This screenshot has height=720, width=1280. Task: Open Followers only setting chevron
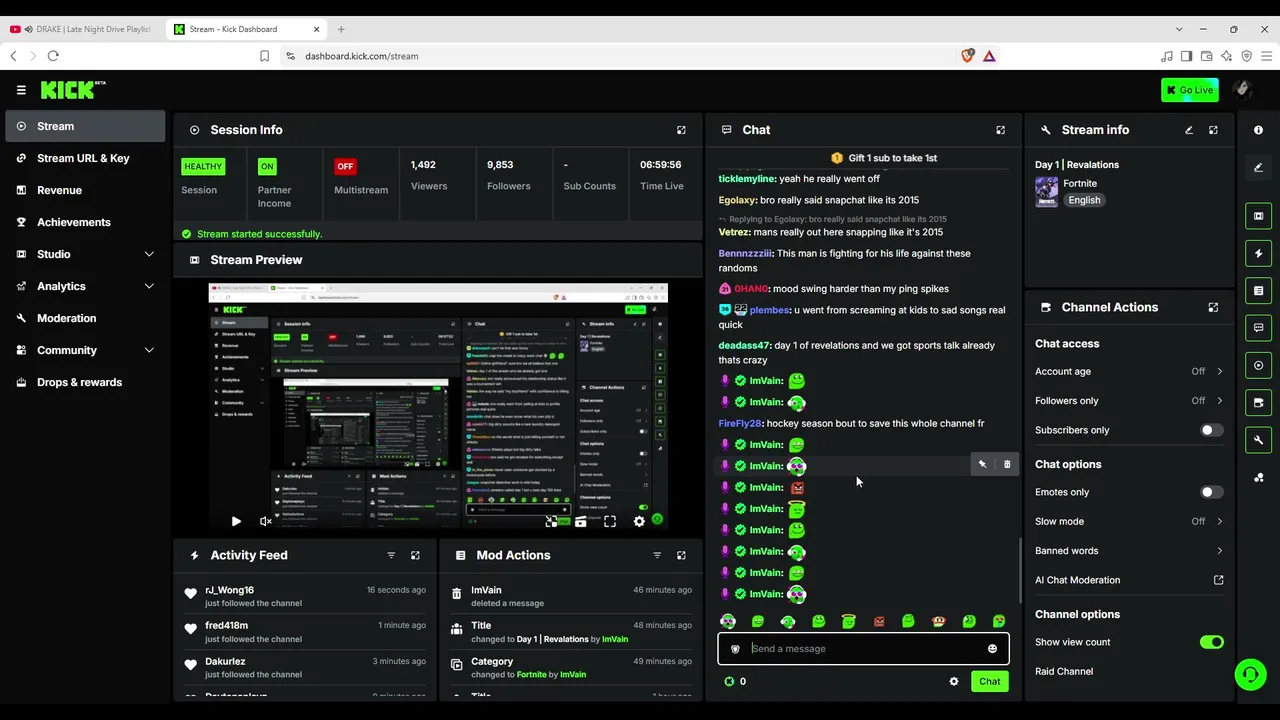click(x=1219, y=401)
